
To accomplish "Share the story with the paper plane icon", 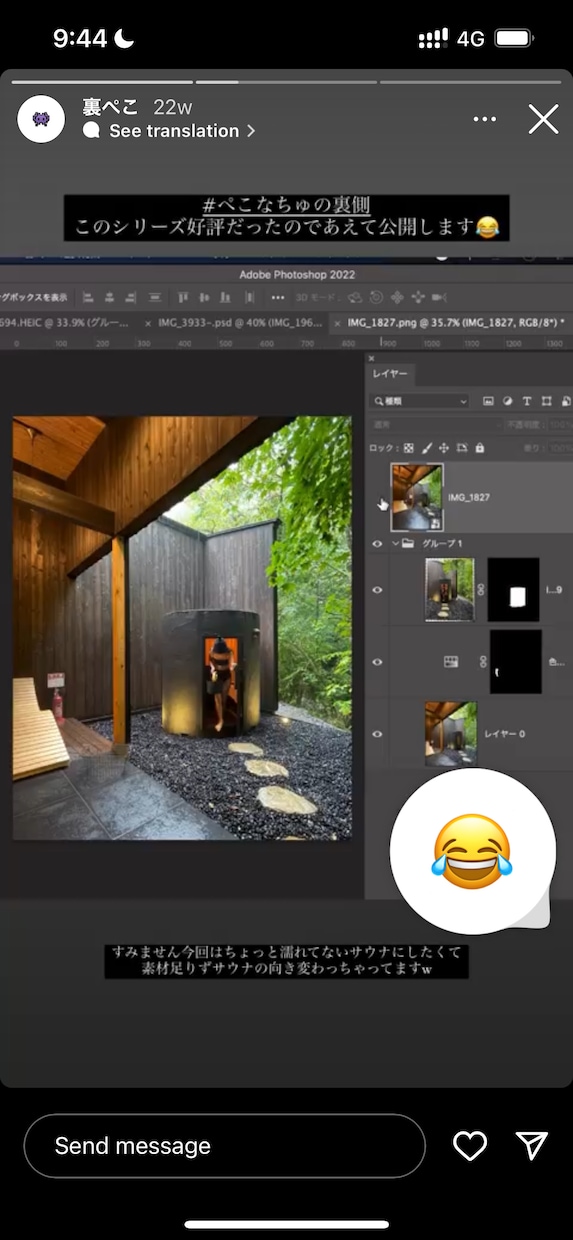I will pos(532,1146).
